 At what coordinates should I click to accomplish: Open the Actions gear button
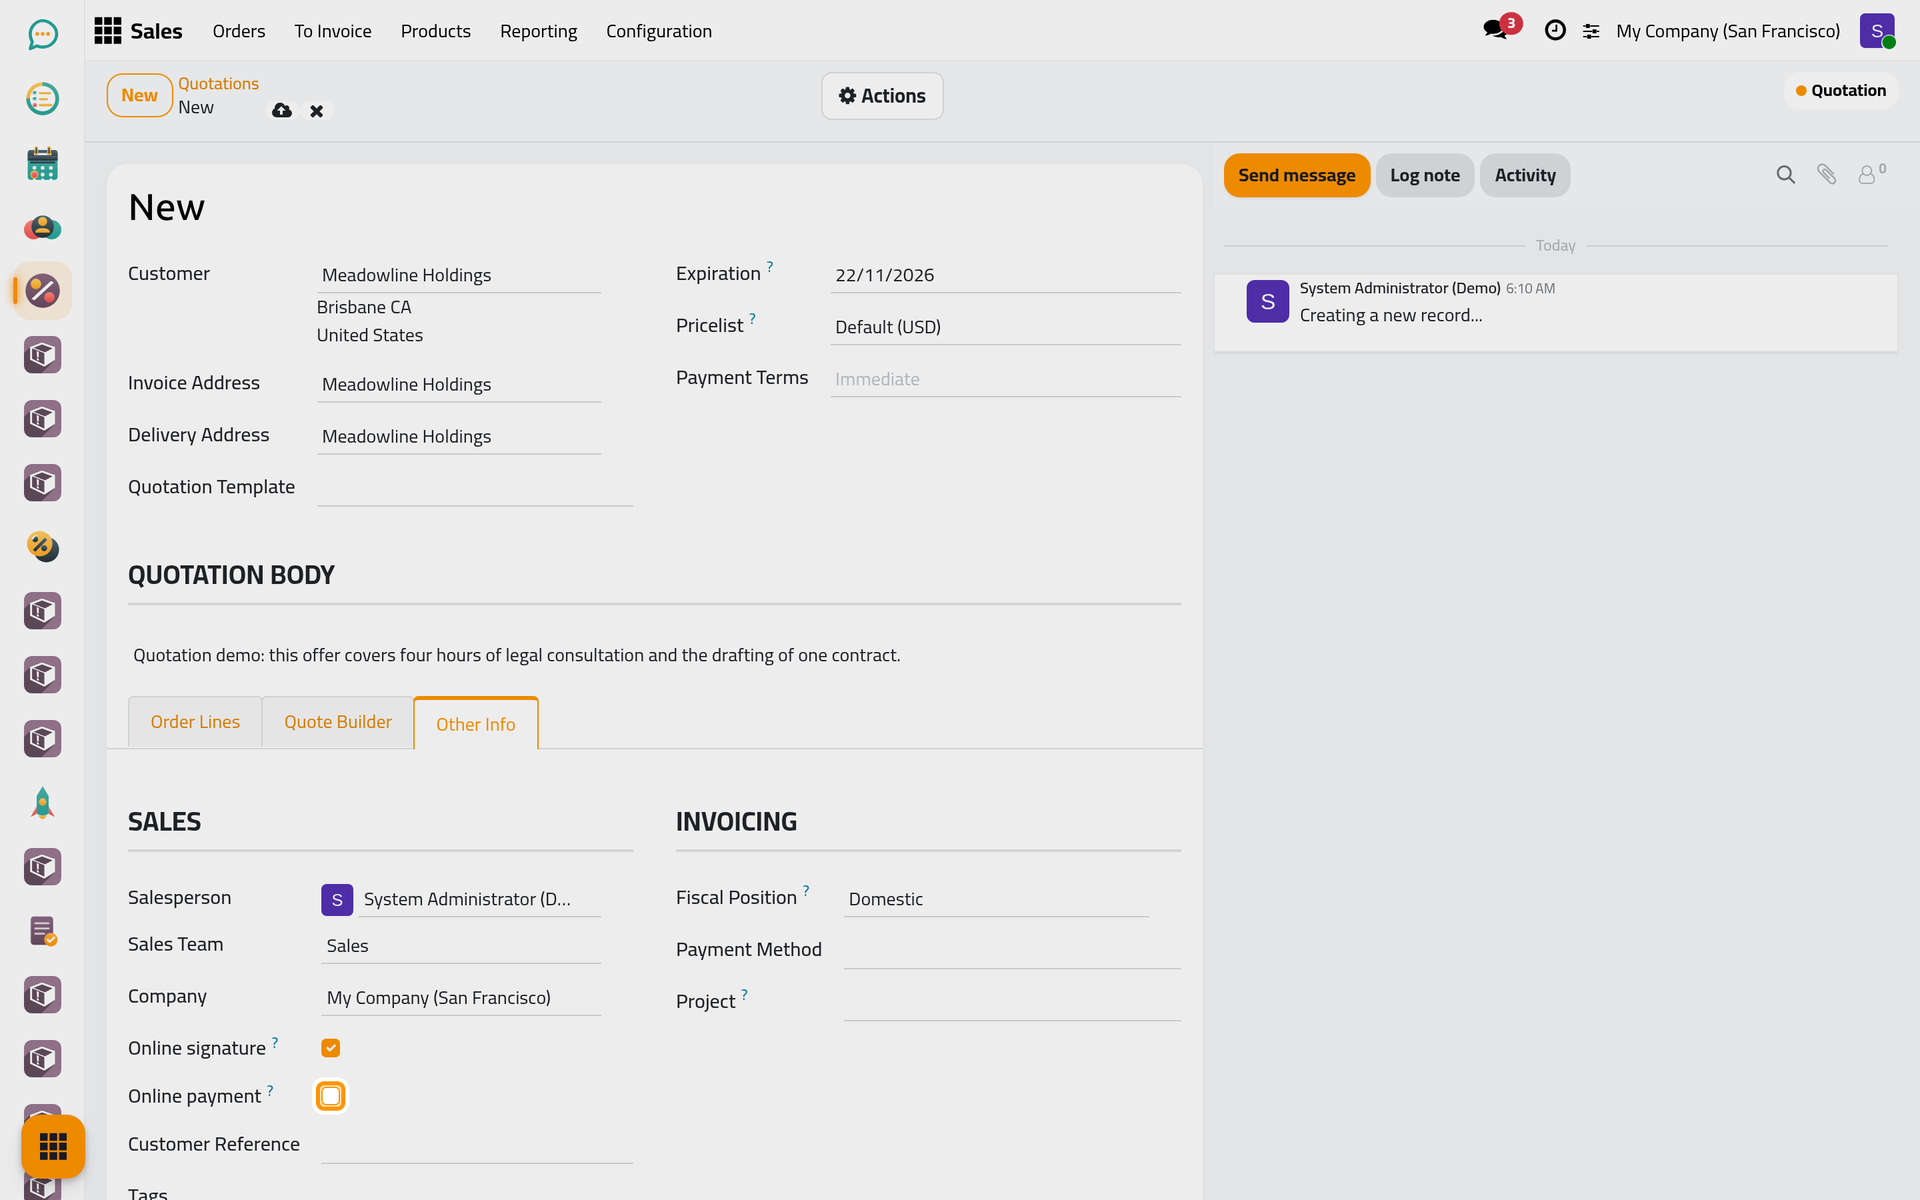point(882,96)
